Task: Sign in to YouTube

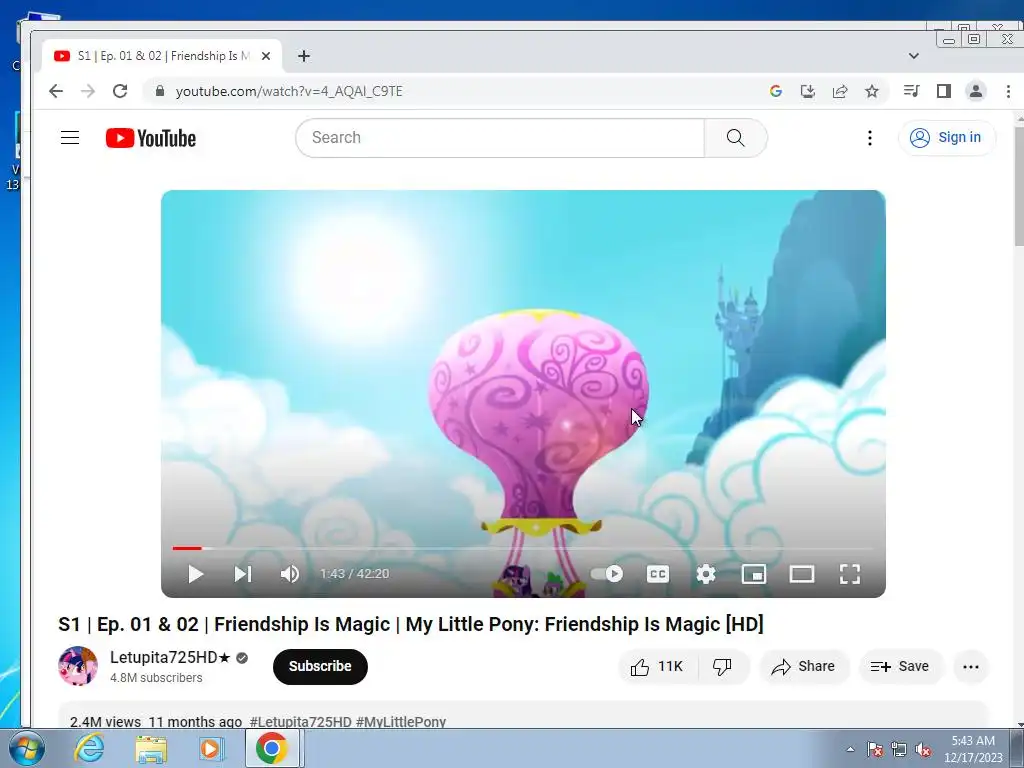Action: 946,138
